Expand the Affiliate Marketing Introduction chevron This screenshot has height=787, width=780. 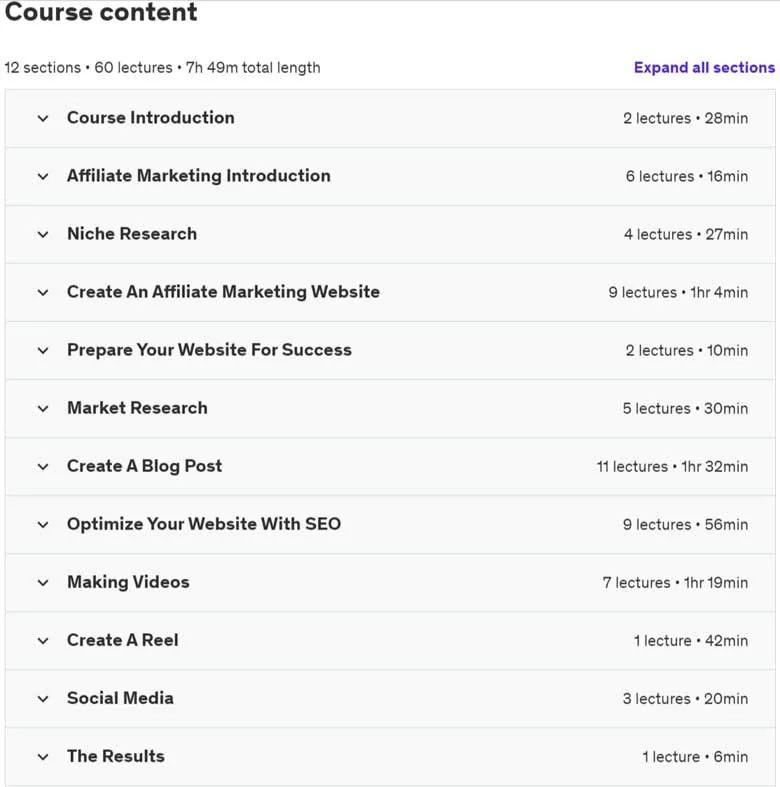[x=43, y=177]
